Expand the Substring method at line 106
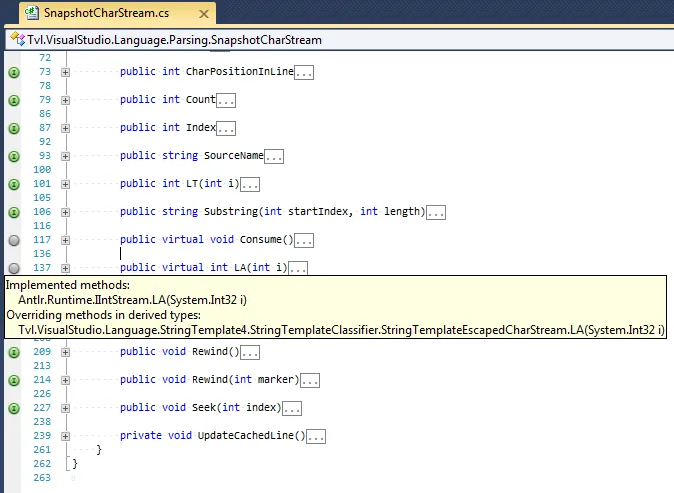This screenshot has width=674, height=493. coord(65,212)
